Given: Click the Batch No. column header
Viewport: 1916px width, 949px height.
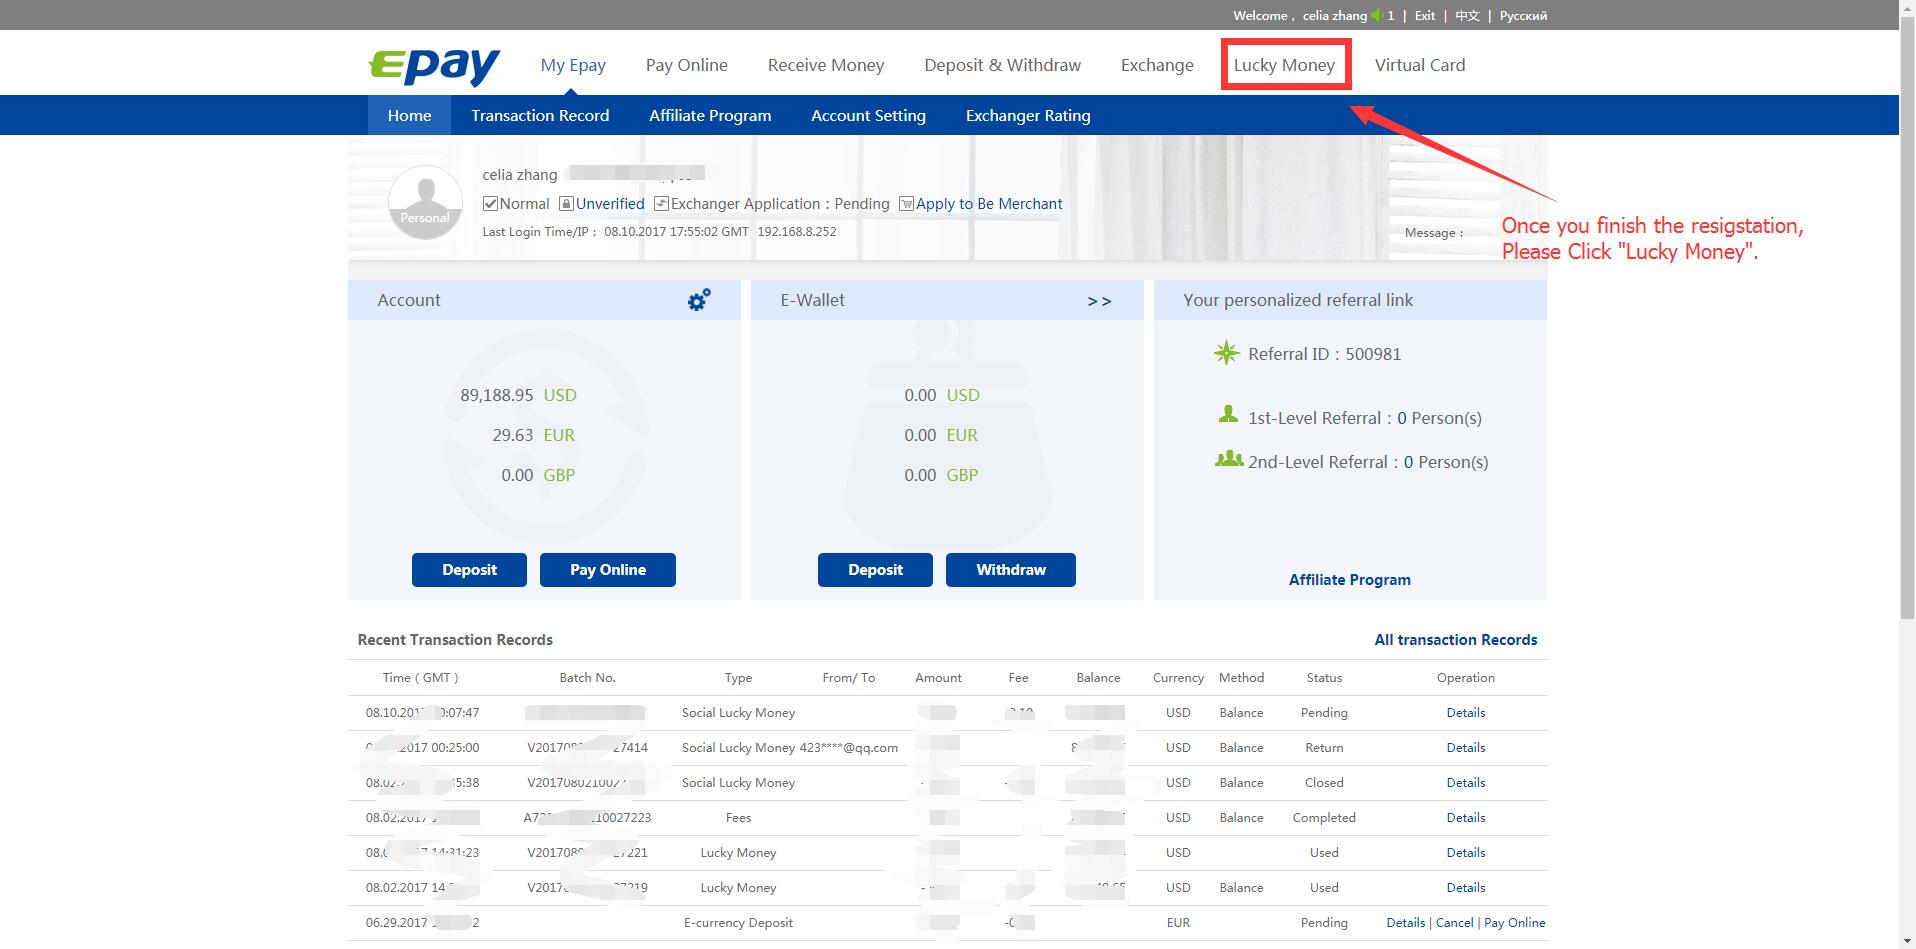Looking at the screenshot, I should (x=587, y=678).
